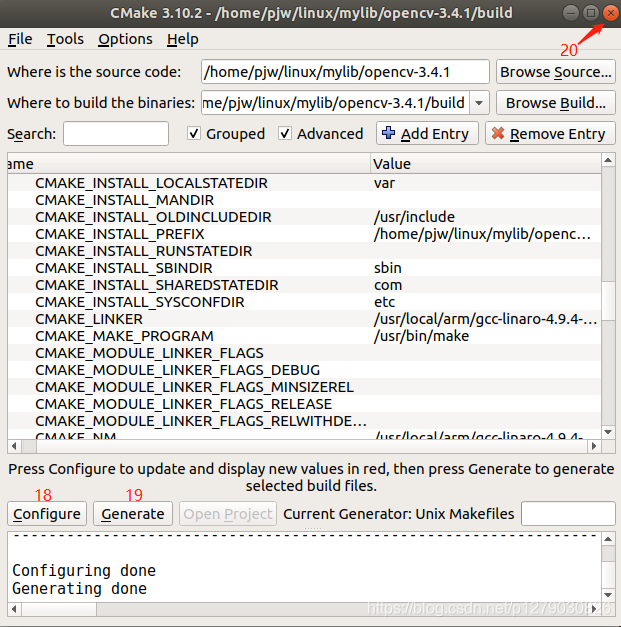Click the variable list vertical scrollbar thumb

[x=608, y=300]
